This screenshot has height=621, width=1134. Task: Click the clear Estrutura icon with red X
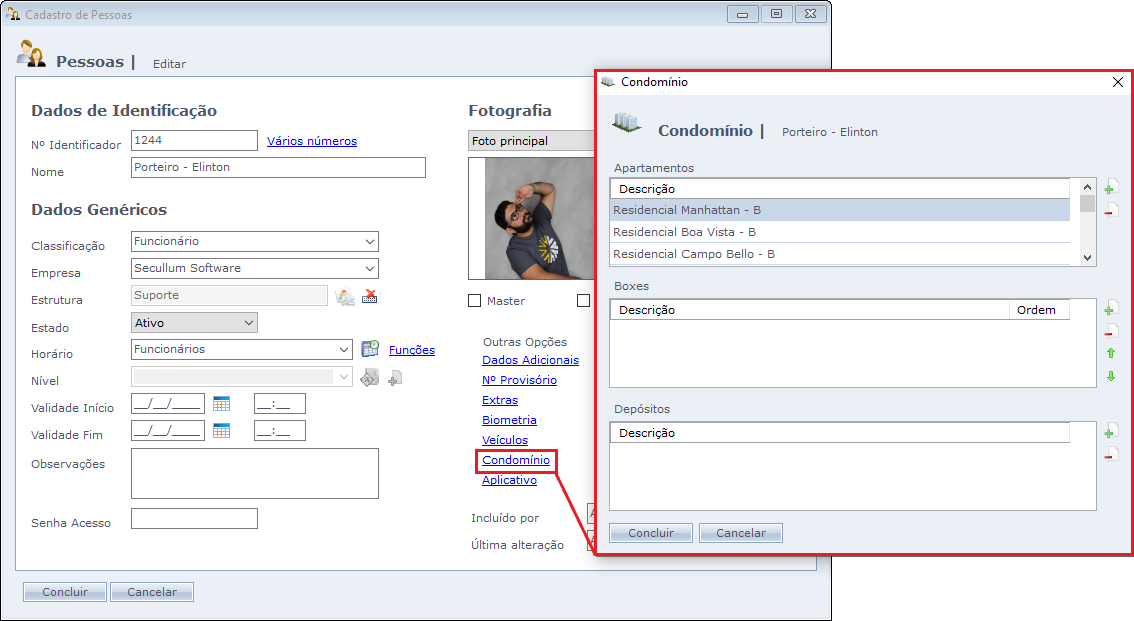pos(369,296)
